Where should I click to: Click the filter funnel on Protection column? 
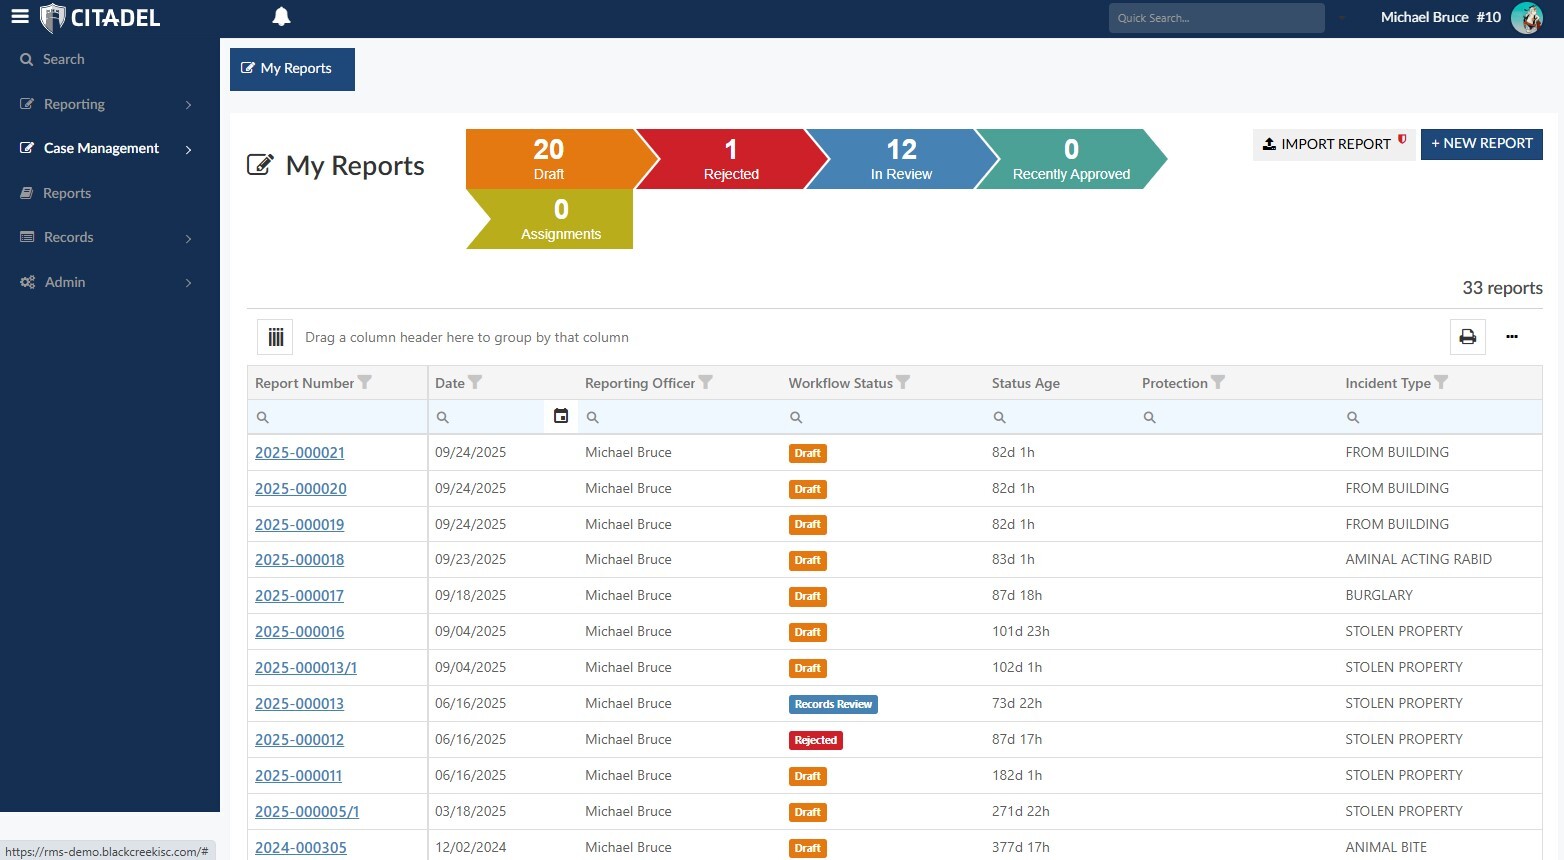pos(1218,382)
